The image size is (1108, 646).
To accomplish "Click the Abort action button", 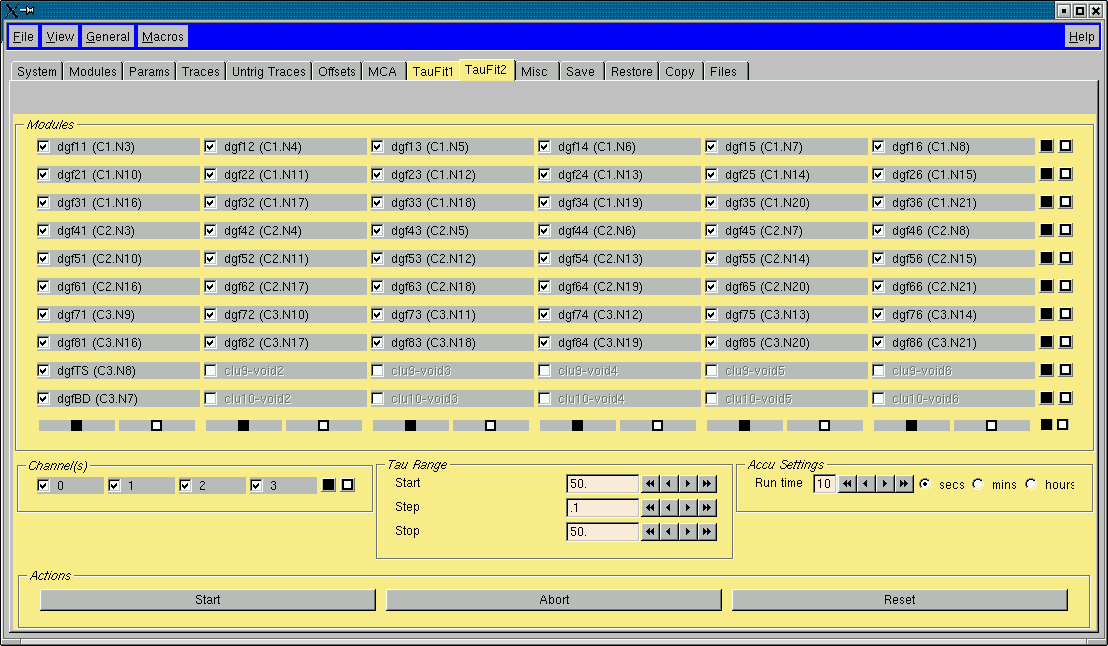I will [x=554, y=599].
